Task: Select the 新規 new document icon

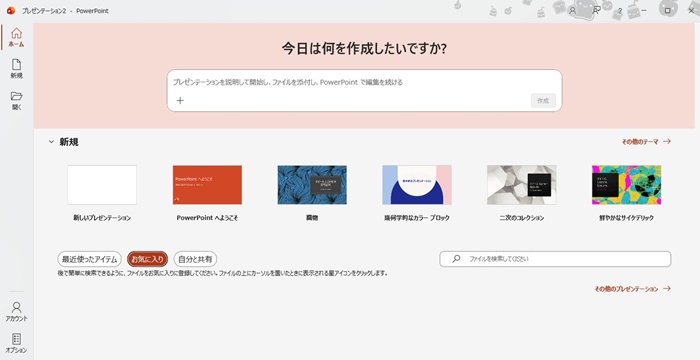Action: point(17,68)
